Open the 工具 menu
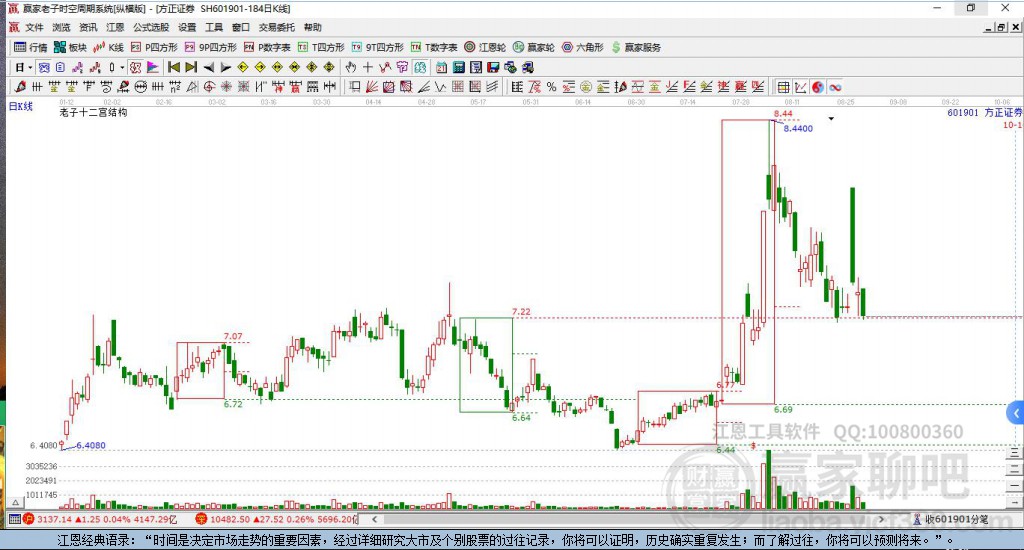This screenshot has height=550, width=1024. 214,27
